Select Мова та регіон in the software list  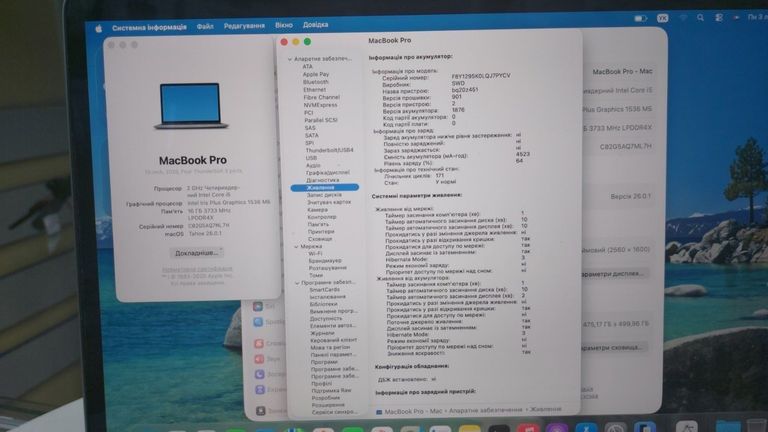pos(331,348)
